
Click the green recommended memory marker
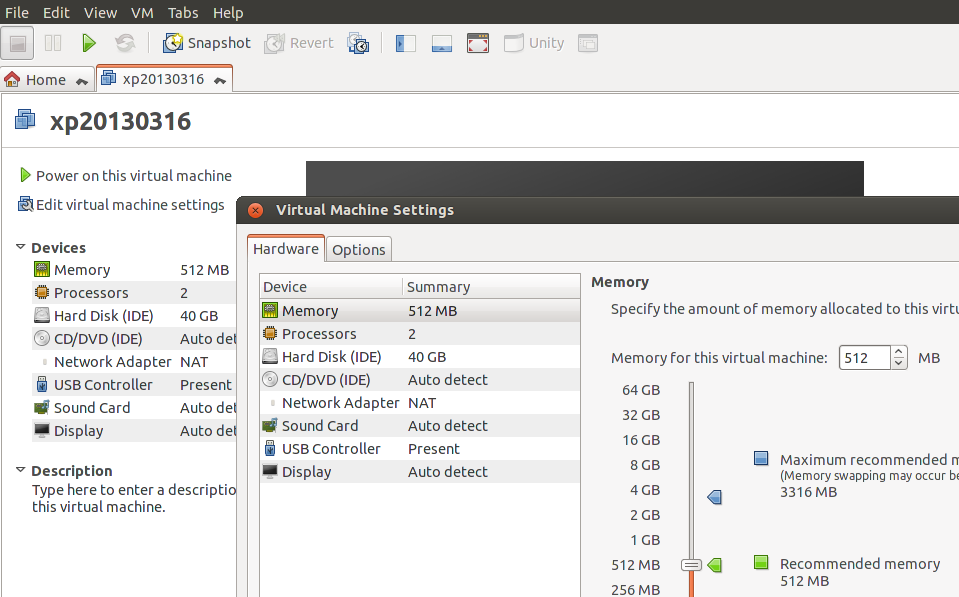point(715,565)
